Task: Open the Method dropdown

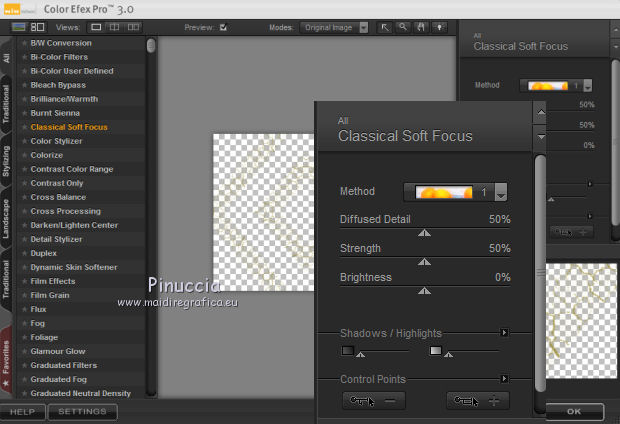Action: pos(501,191)
